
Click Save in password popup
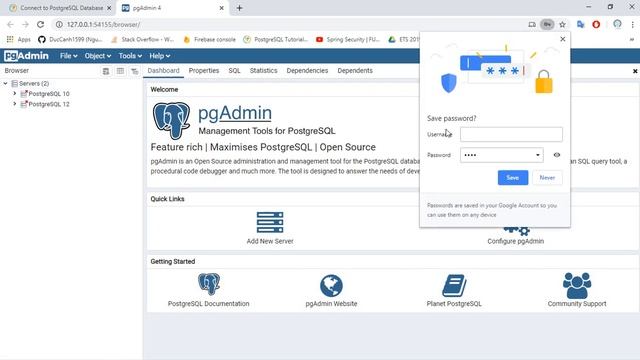pos(513,178)
